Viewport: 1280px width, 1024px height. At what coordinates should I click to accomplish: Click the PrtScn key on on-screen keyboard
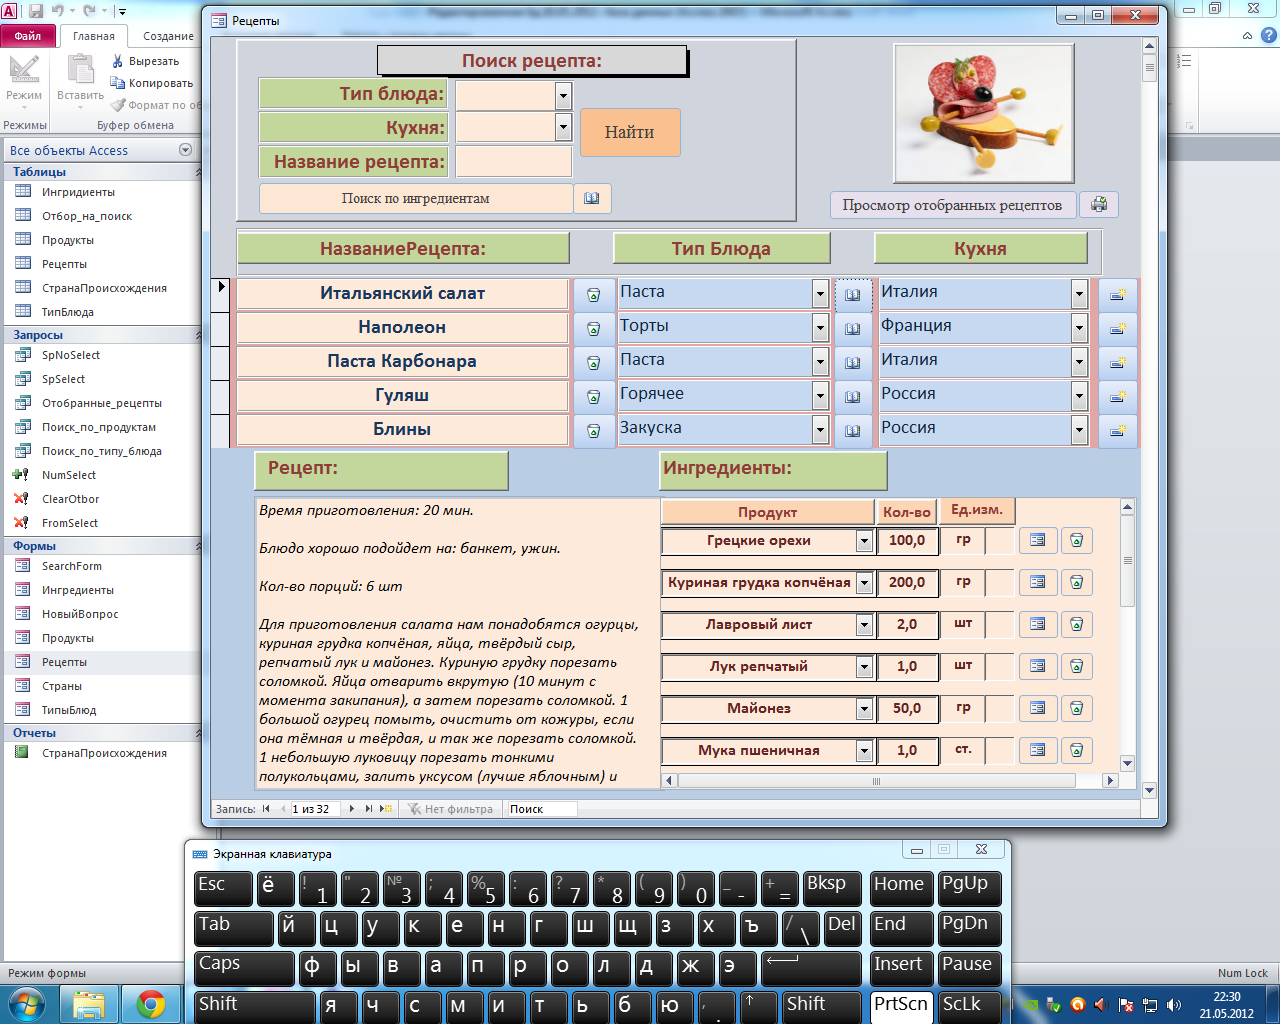tap(901, 1005)
